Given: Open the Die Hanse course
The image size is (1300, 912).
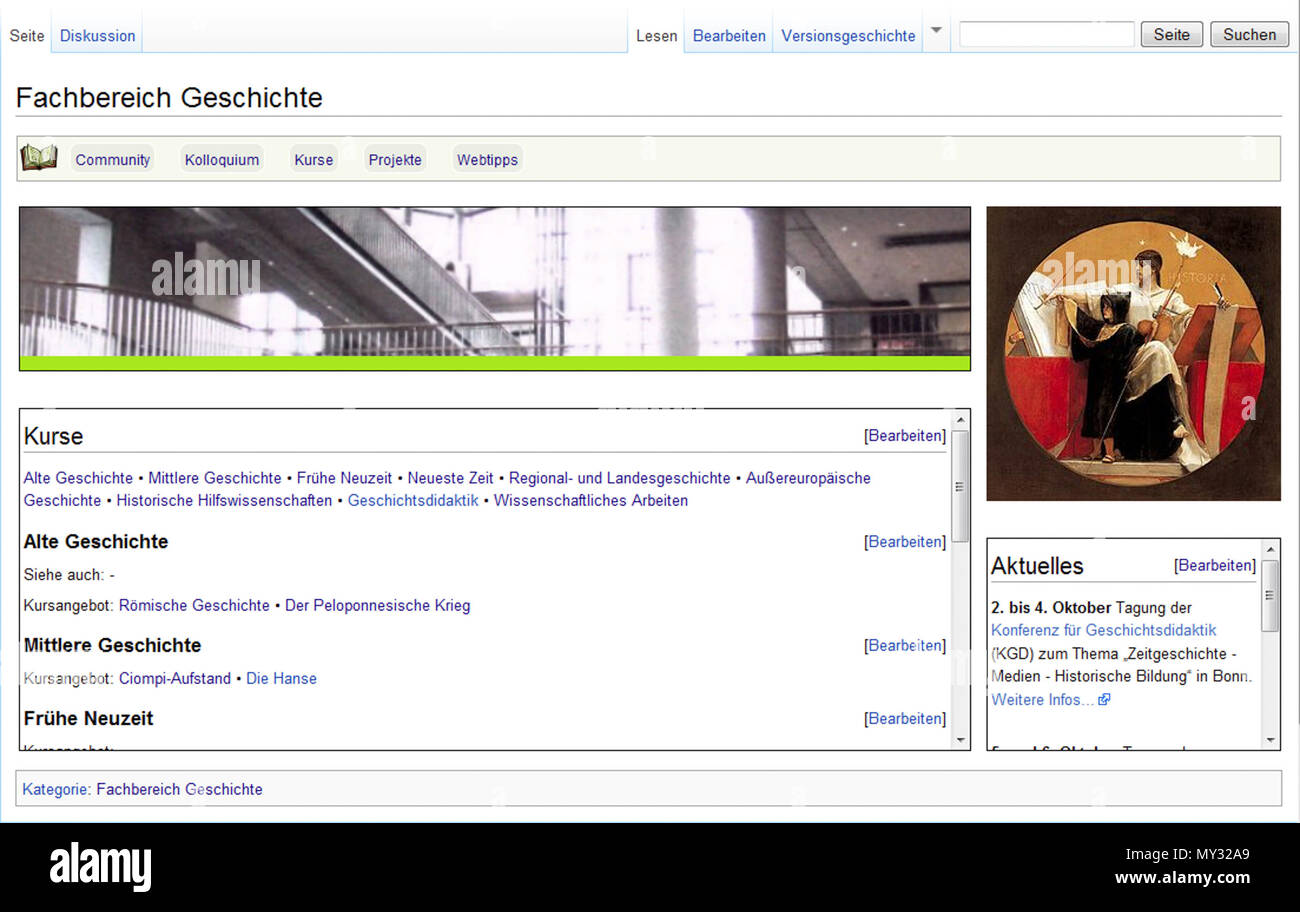Looking at the screenshot, I should pyautogui.click(x=281, y=678).
